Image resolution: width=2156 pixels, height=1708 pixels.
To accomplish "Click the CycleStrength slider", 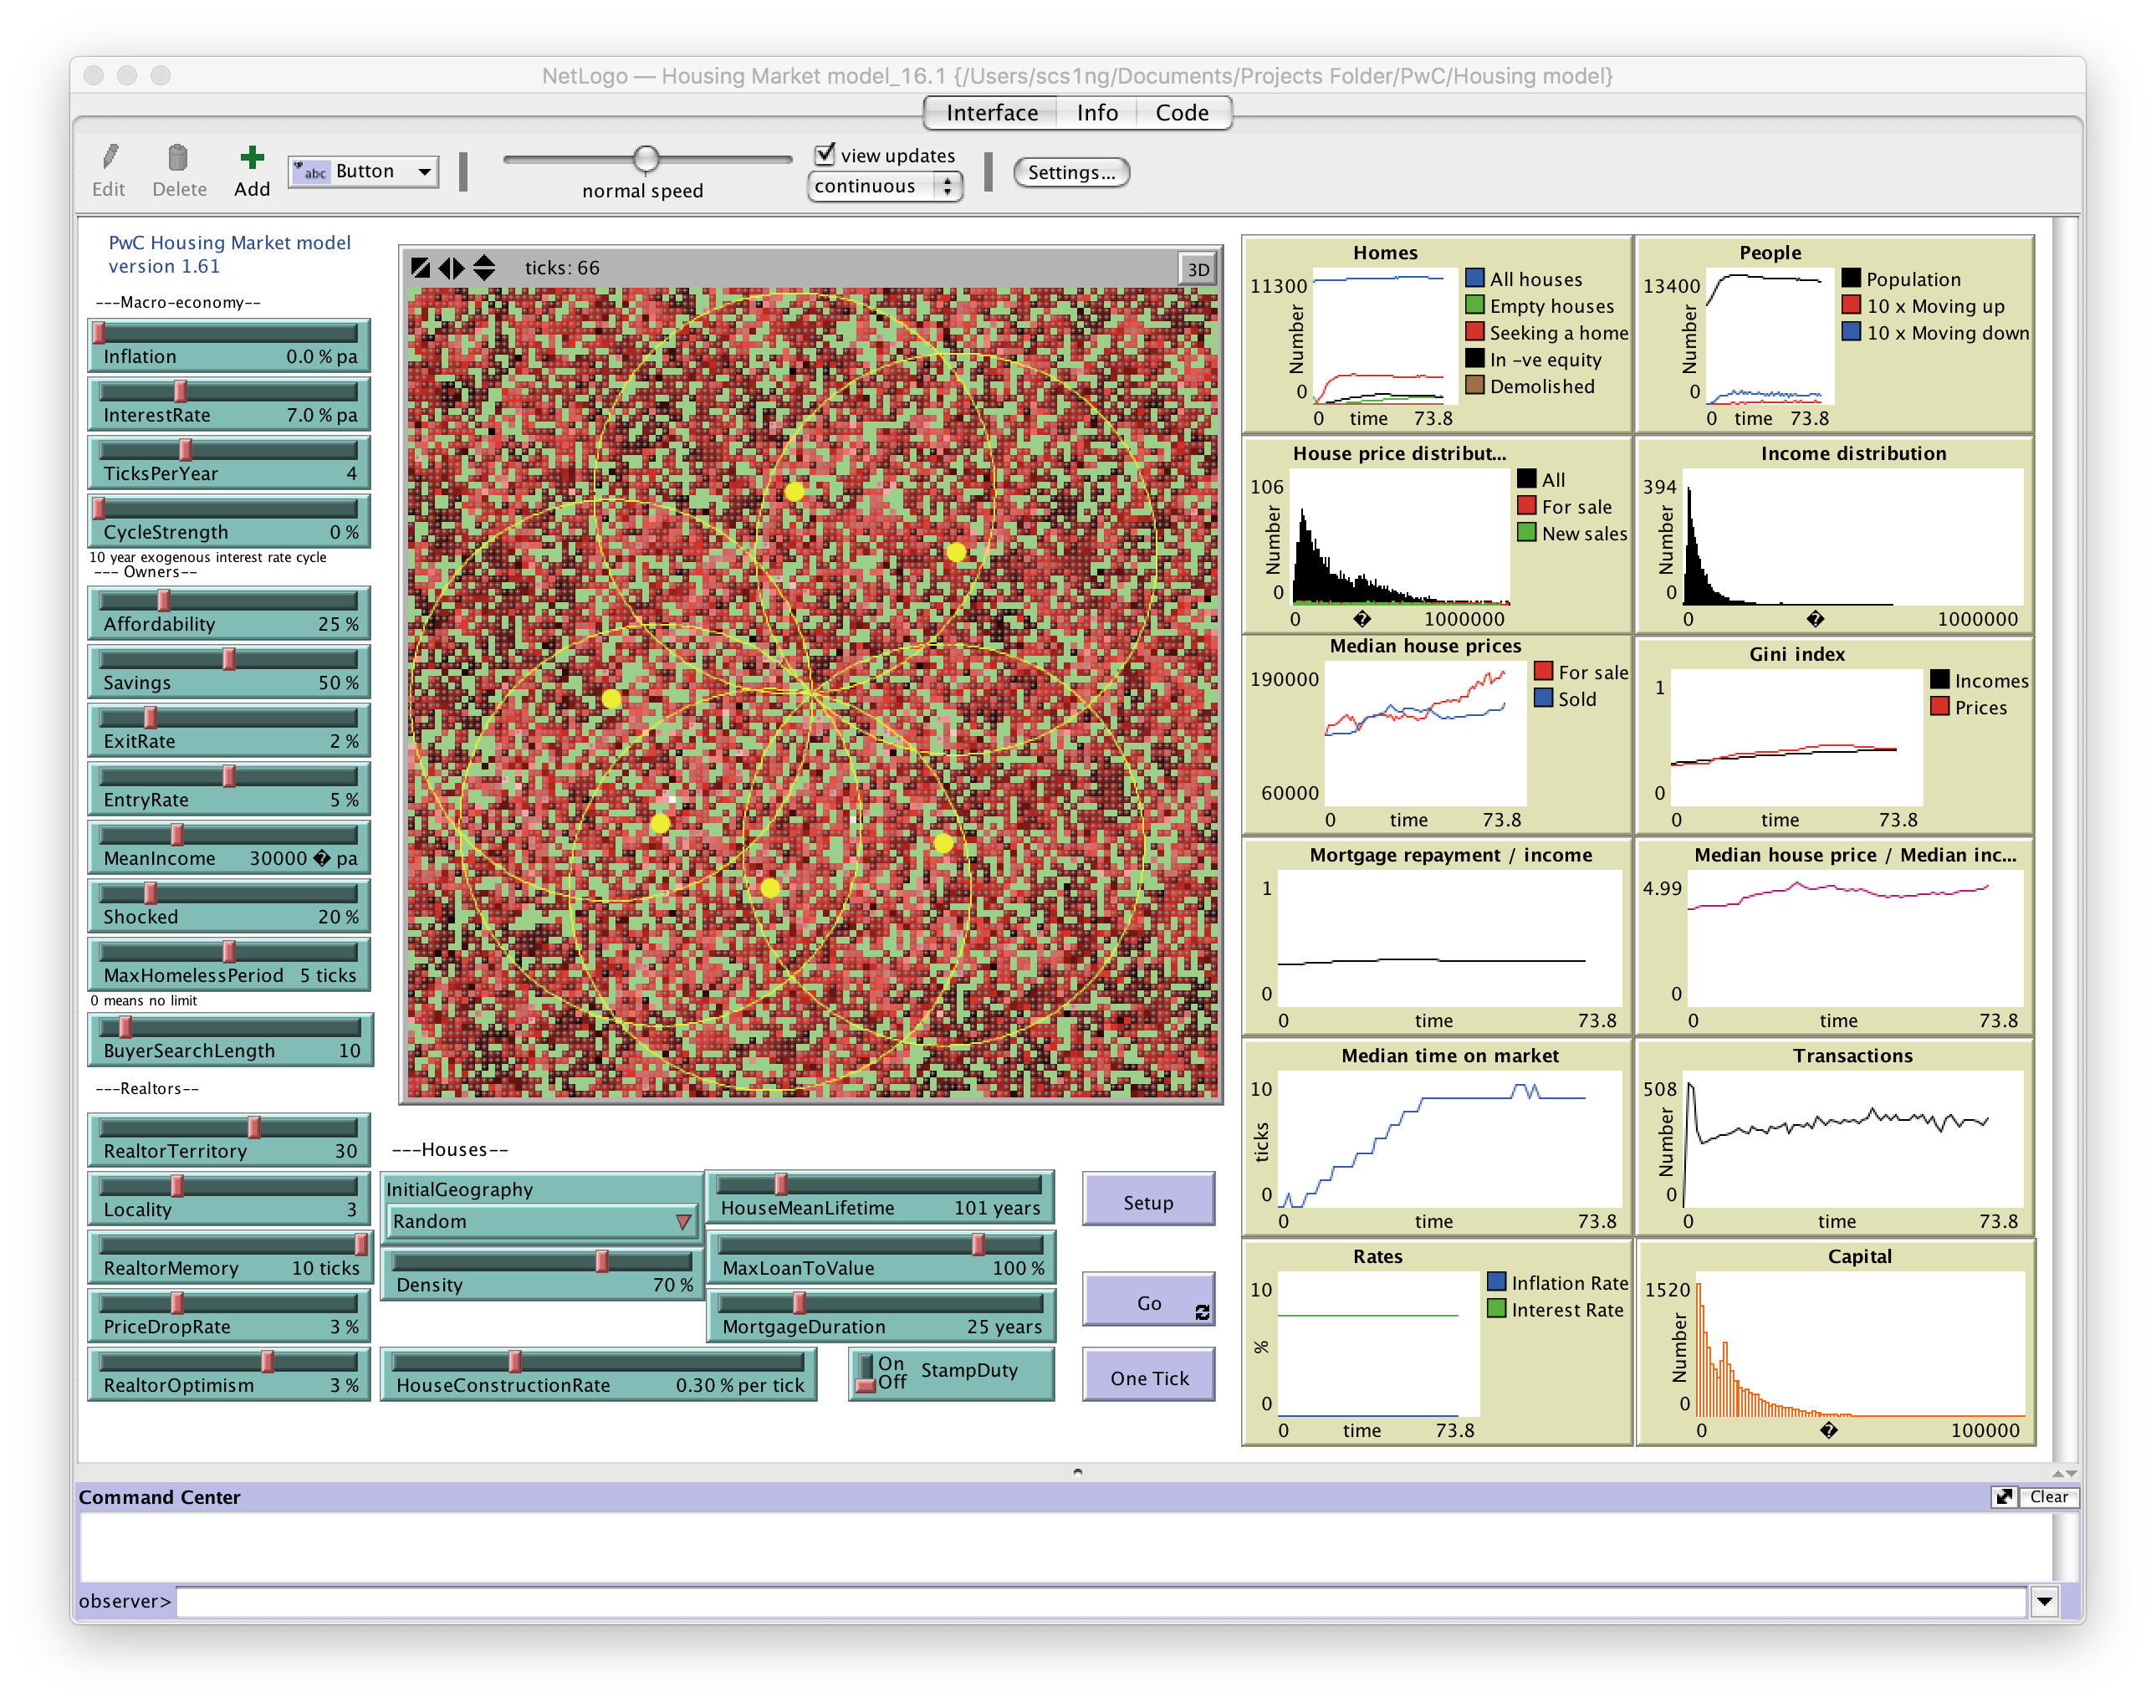I will coord(229,521).
